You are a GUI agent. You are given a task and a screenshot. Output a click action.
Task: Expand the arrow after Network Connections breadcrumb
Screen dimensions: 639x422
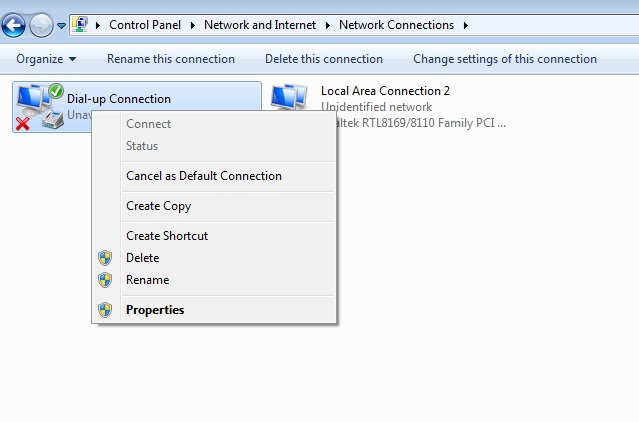coord(465,25)
